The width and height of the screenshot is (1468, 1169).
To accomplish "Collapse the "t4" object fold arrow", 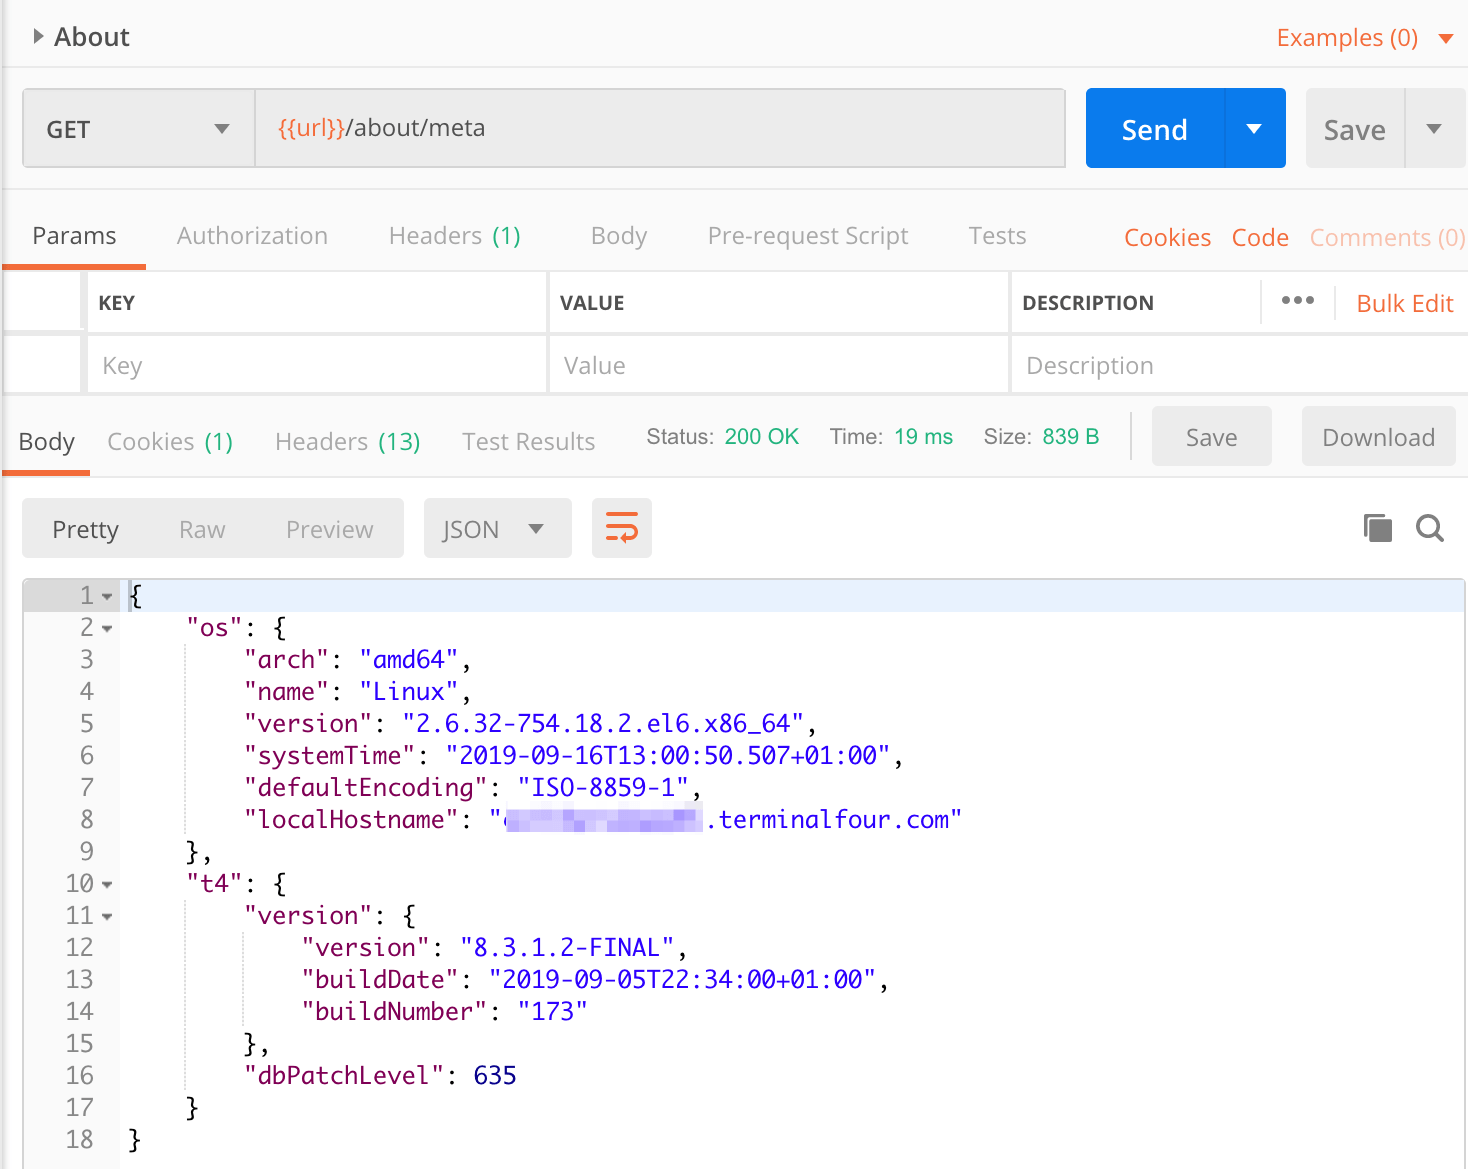I will pos(107,884).
